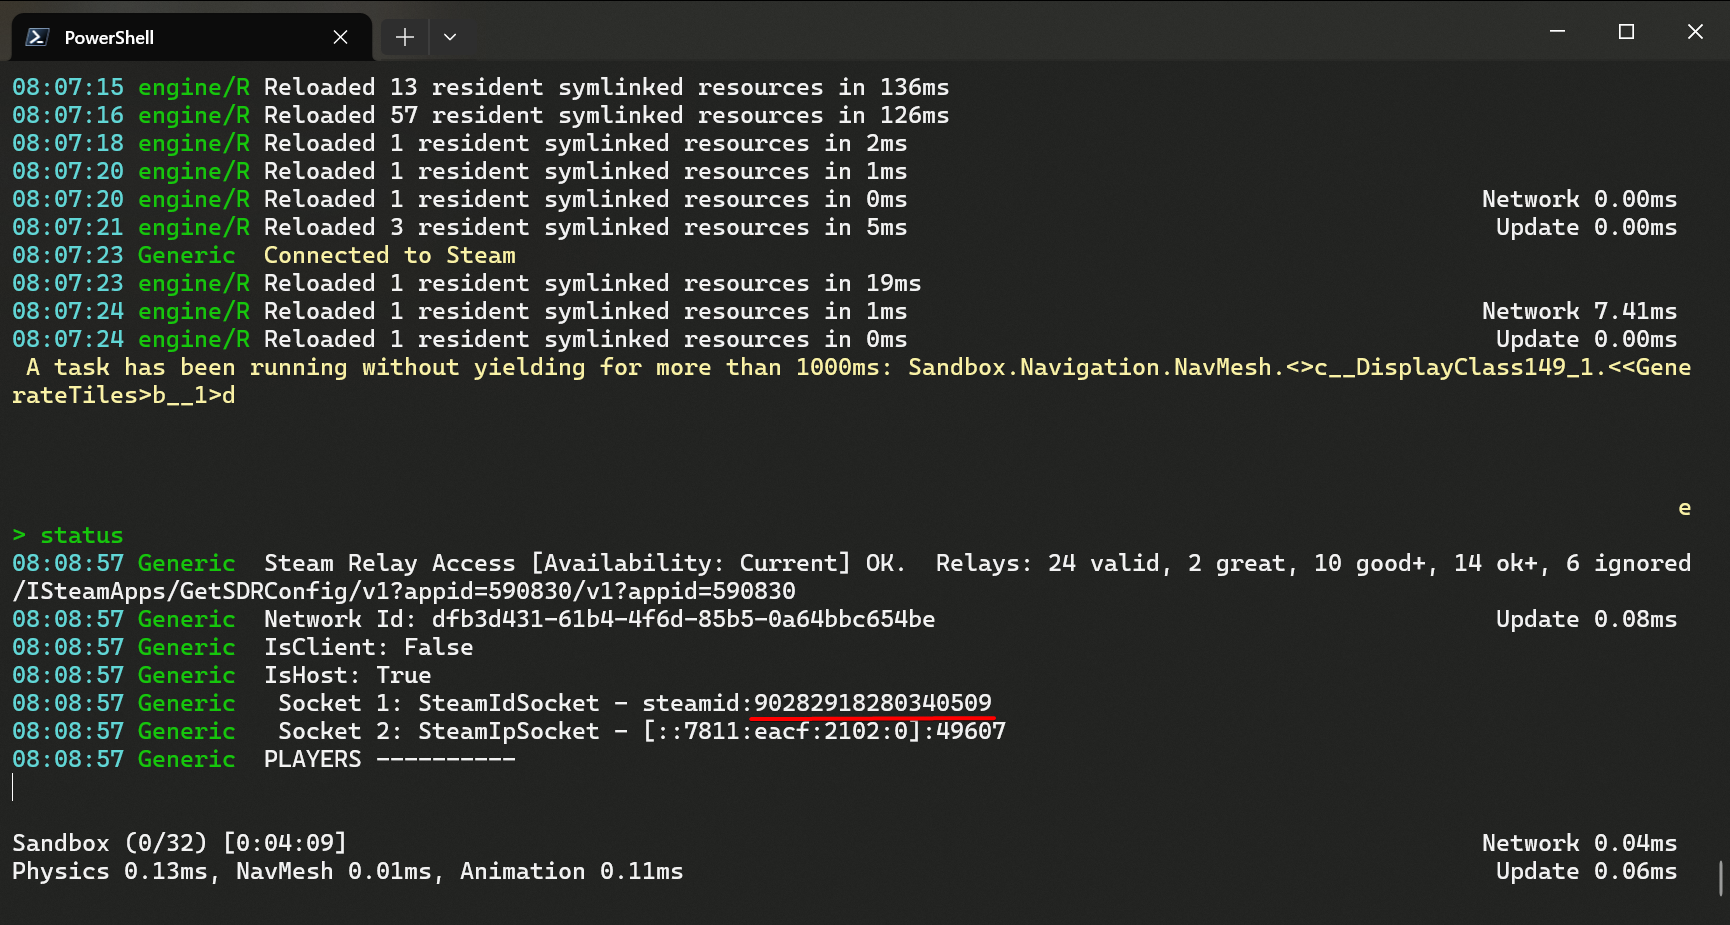
Task: Open the new tab profile dropdown chevron
Action: point(450,37)
